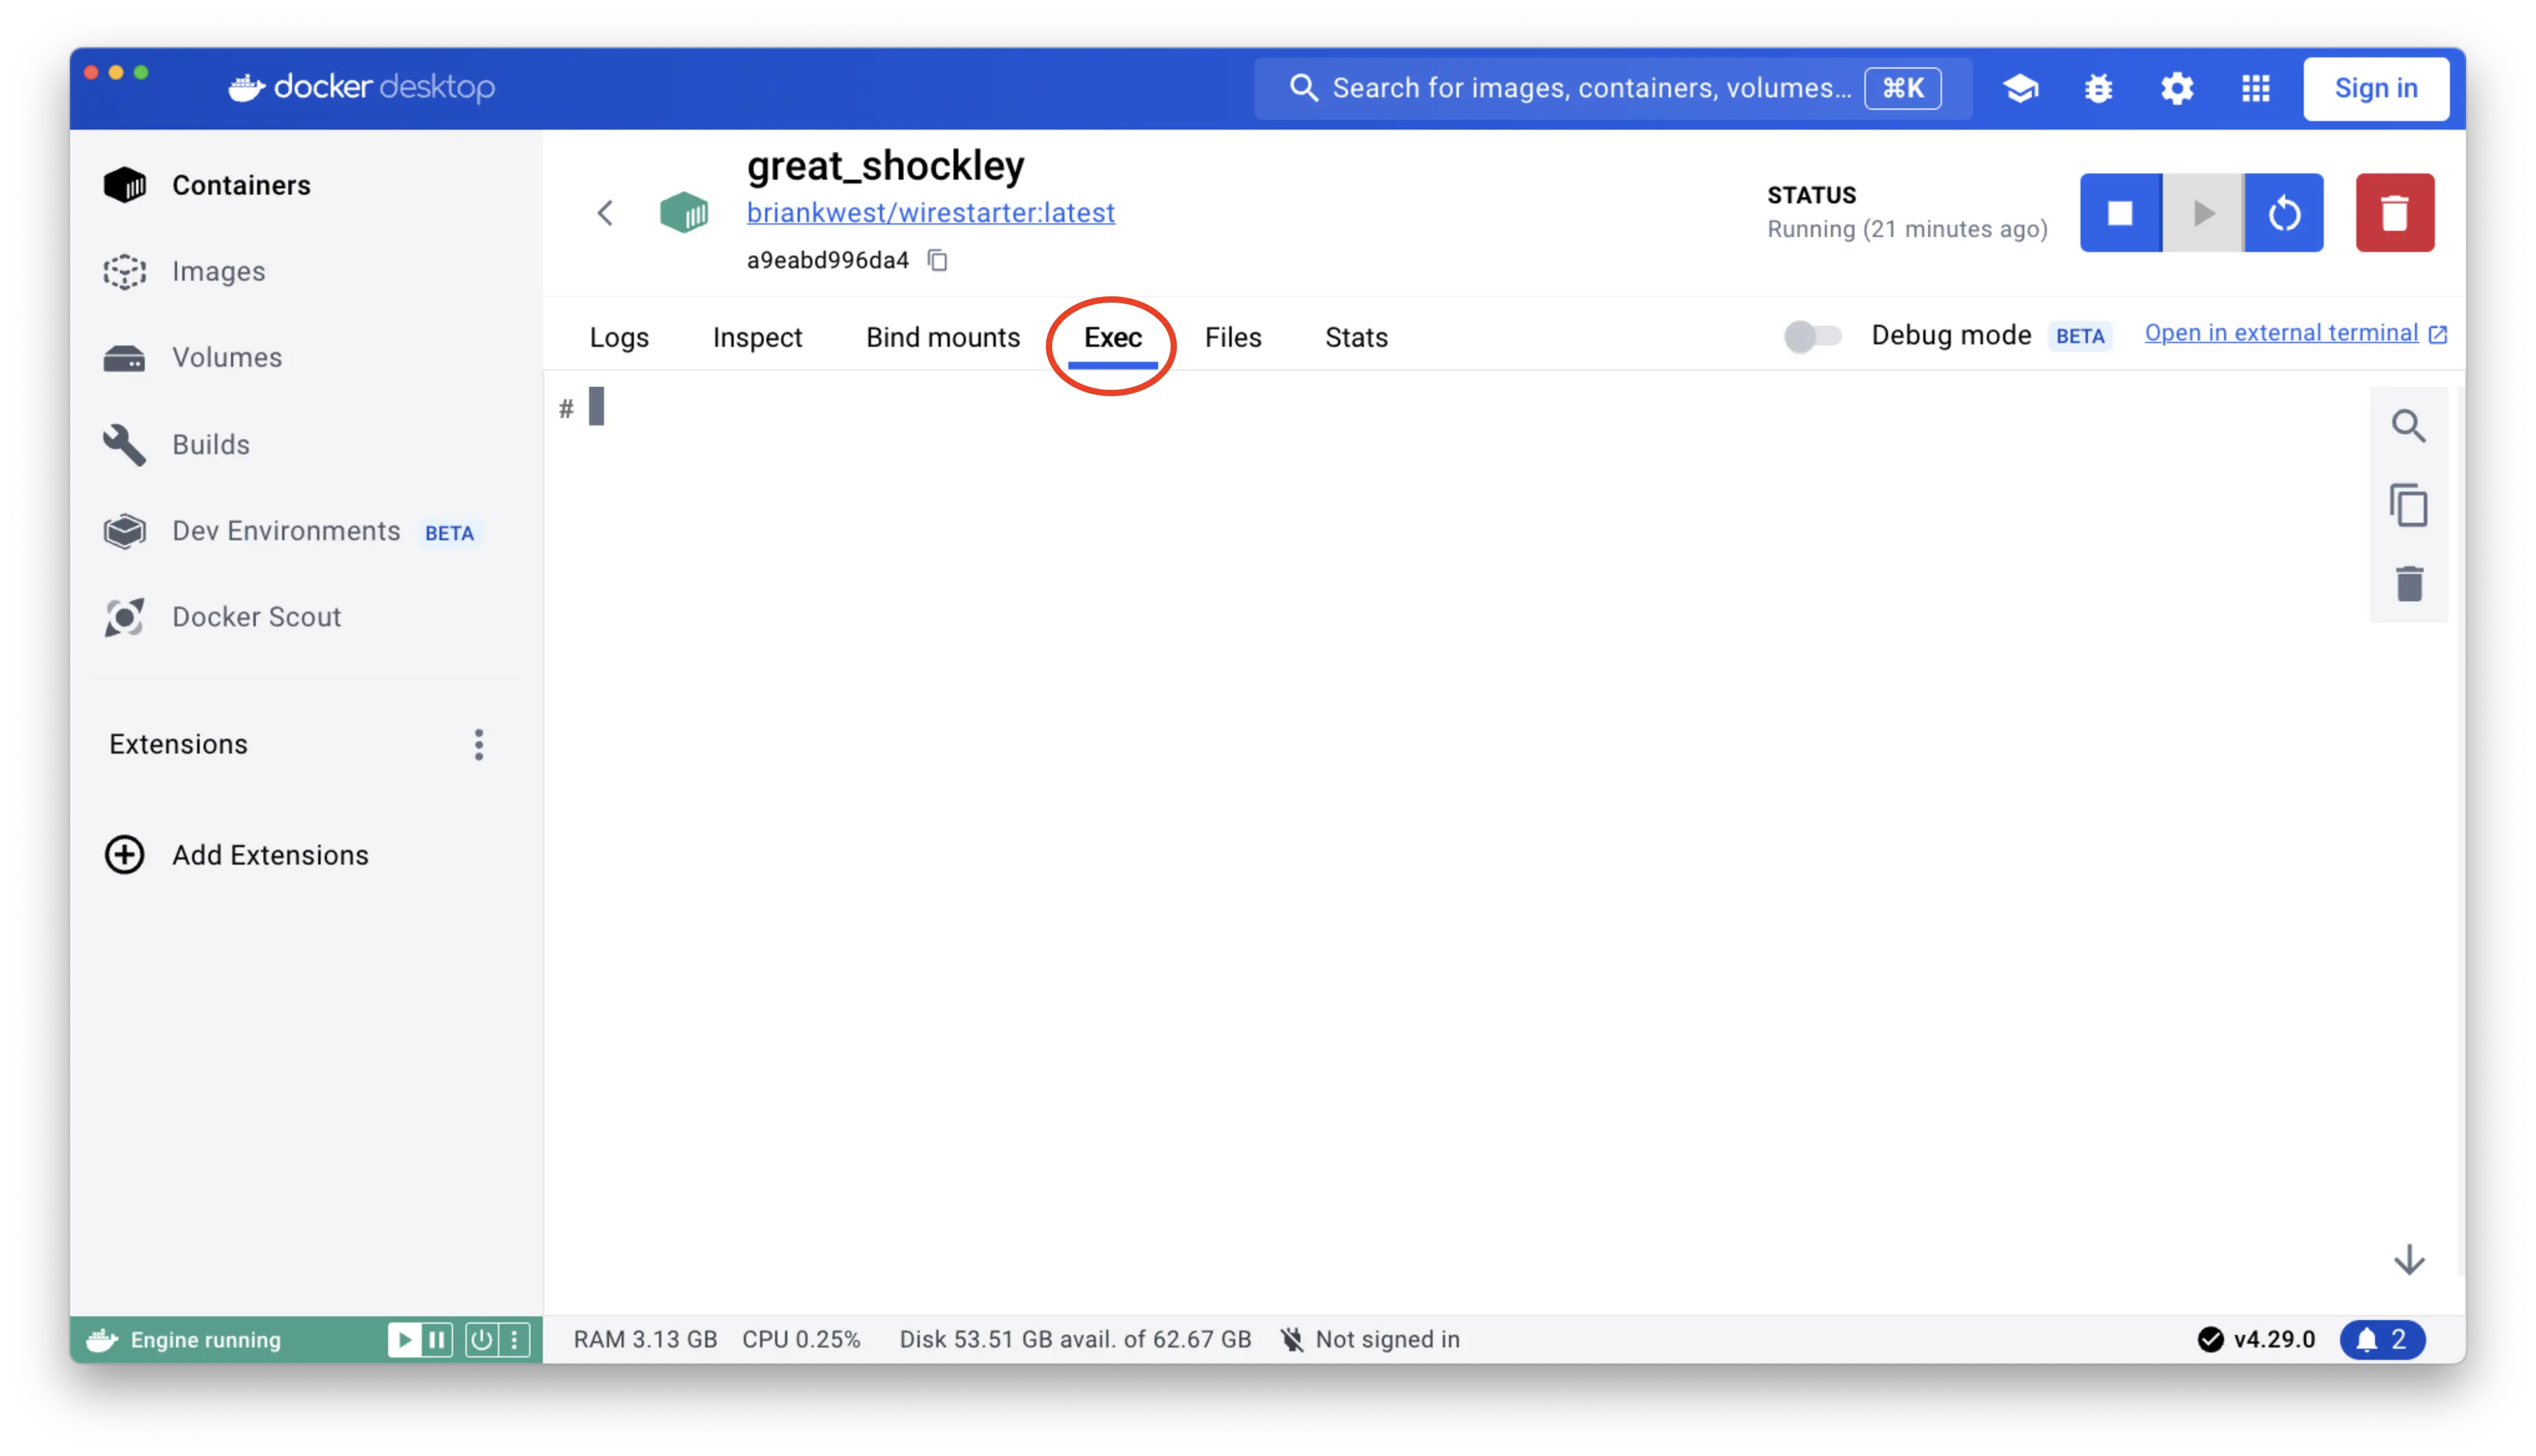Copy container ID a9eabd996da4

click(x=937, y=260)
